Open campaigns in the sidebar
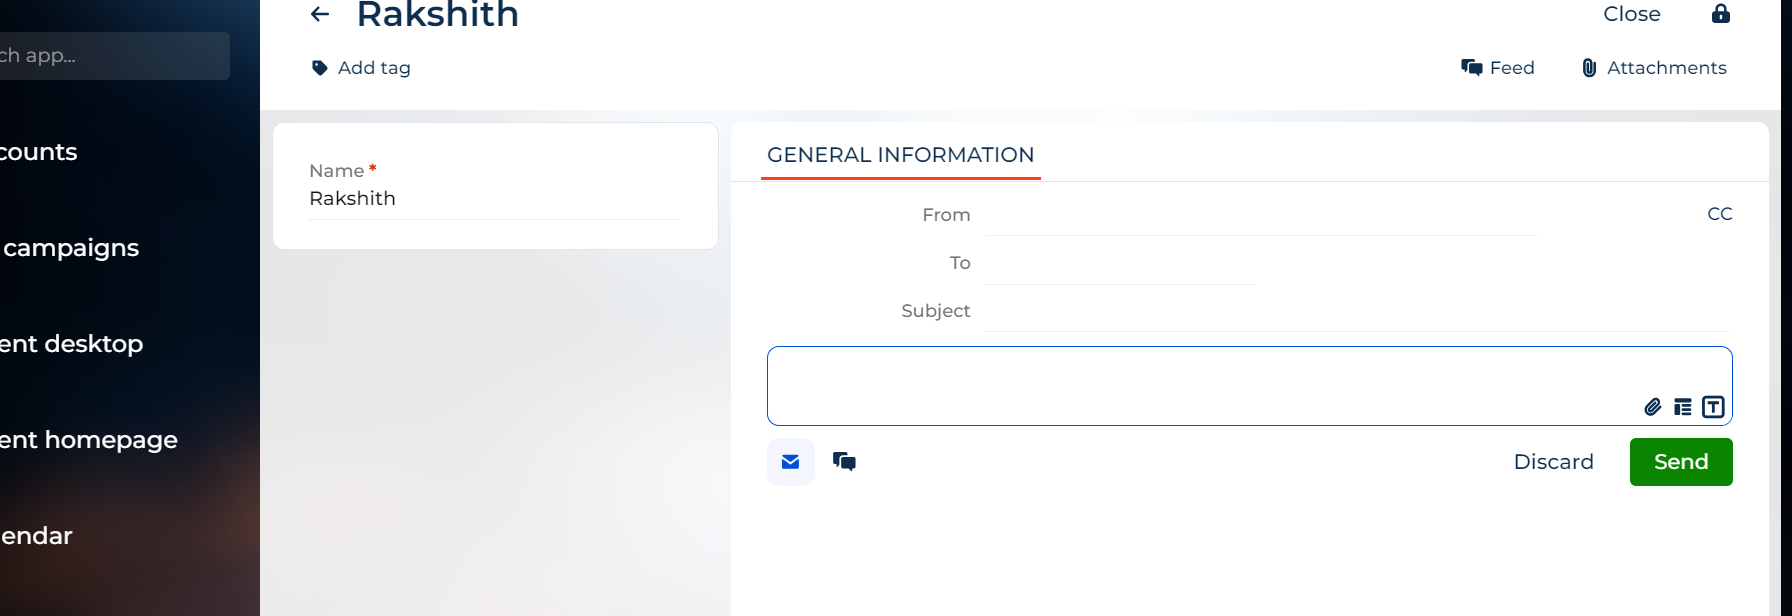 [71, 248]
